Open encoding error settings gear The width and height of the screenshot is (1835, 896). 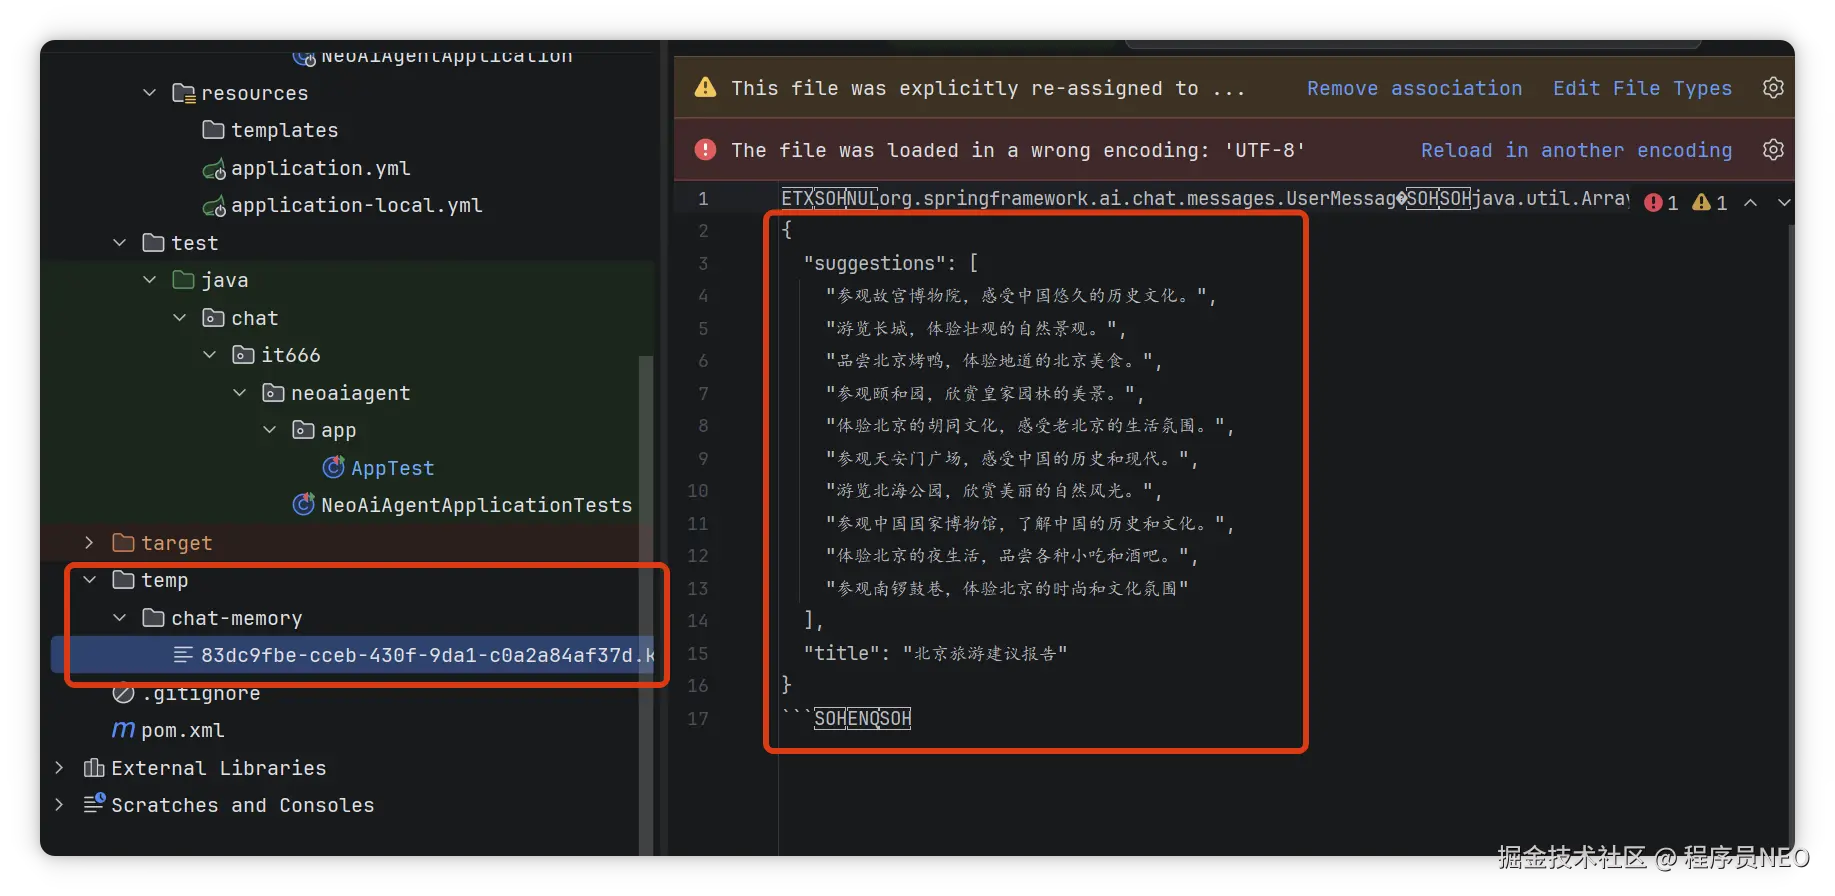1773,150
